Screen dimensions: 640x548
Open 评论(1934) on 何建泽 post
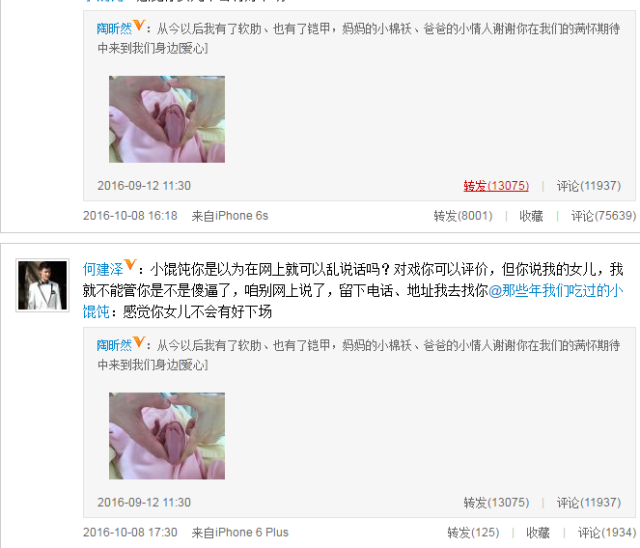tap(607, 532)
